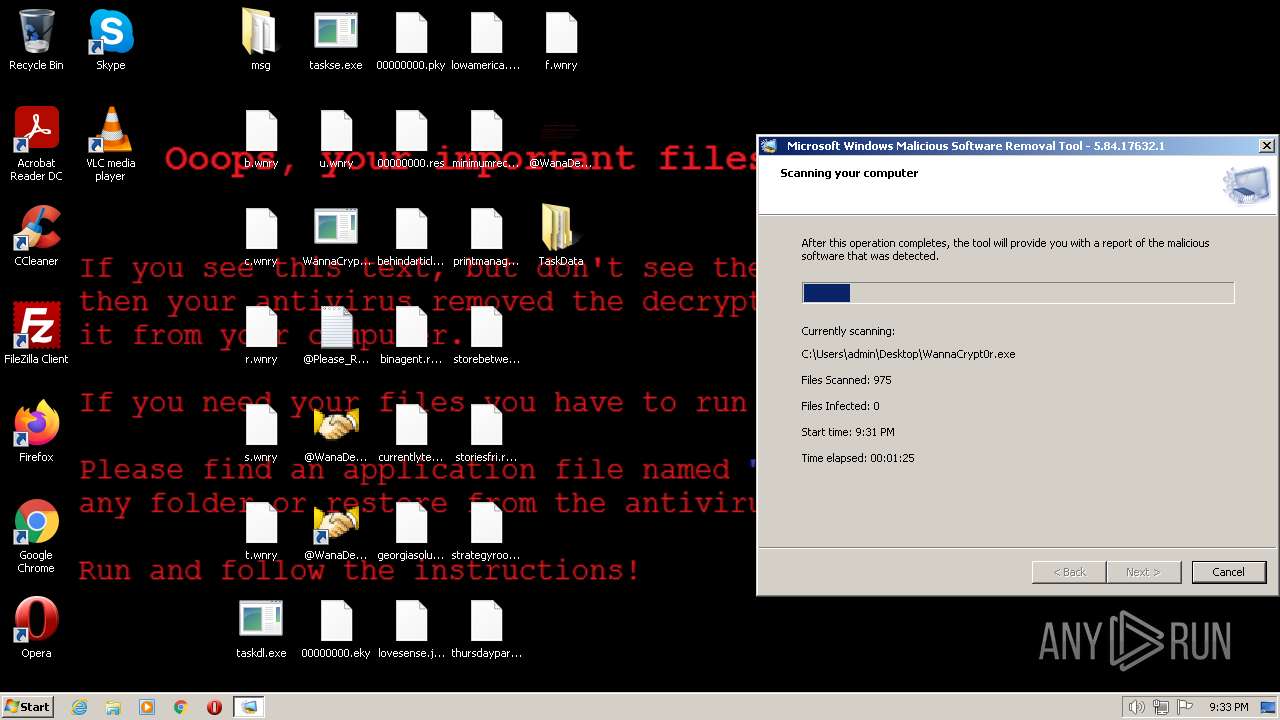Screen dimensions: 1280x720
Task: Select the Acrobat Reader DC shortcut
Action: (x=36, y=144)
